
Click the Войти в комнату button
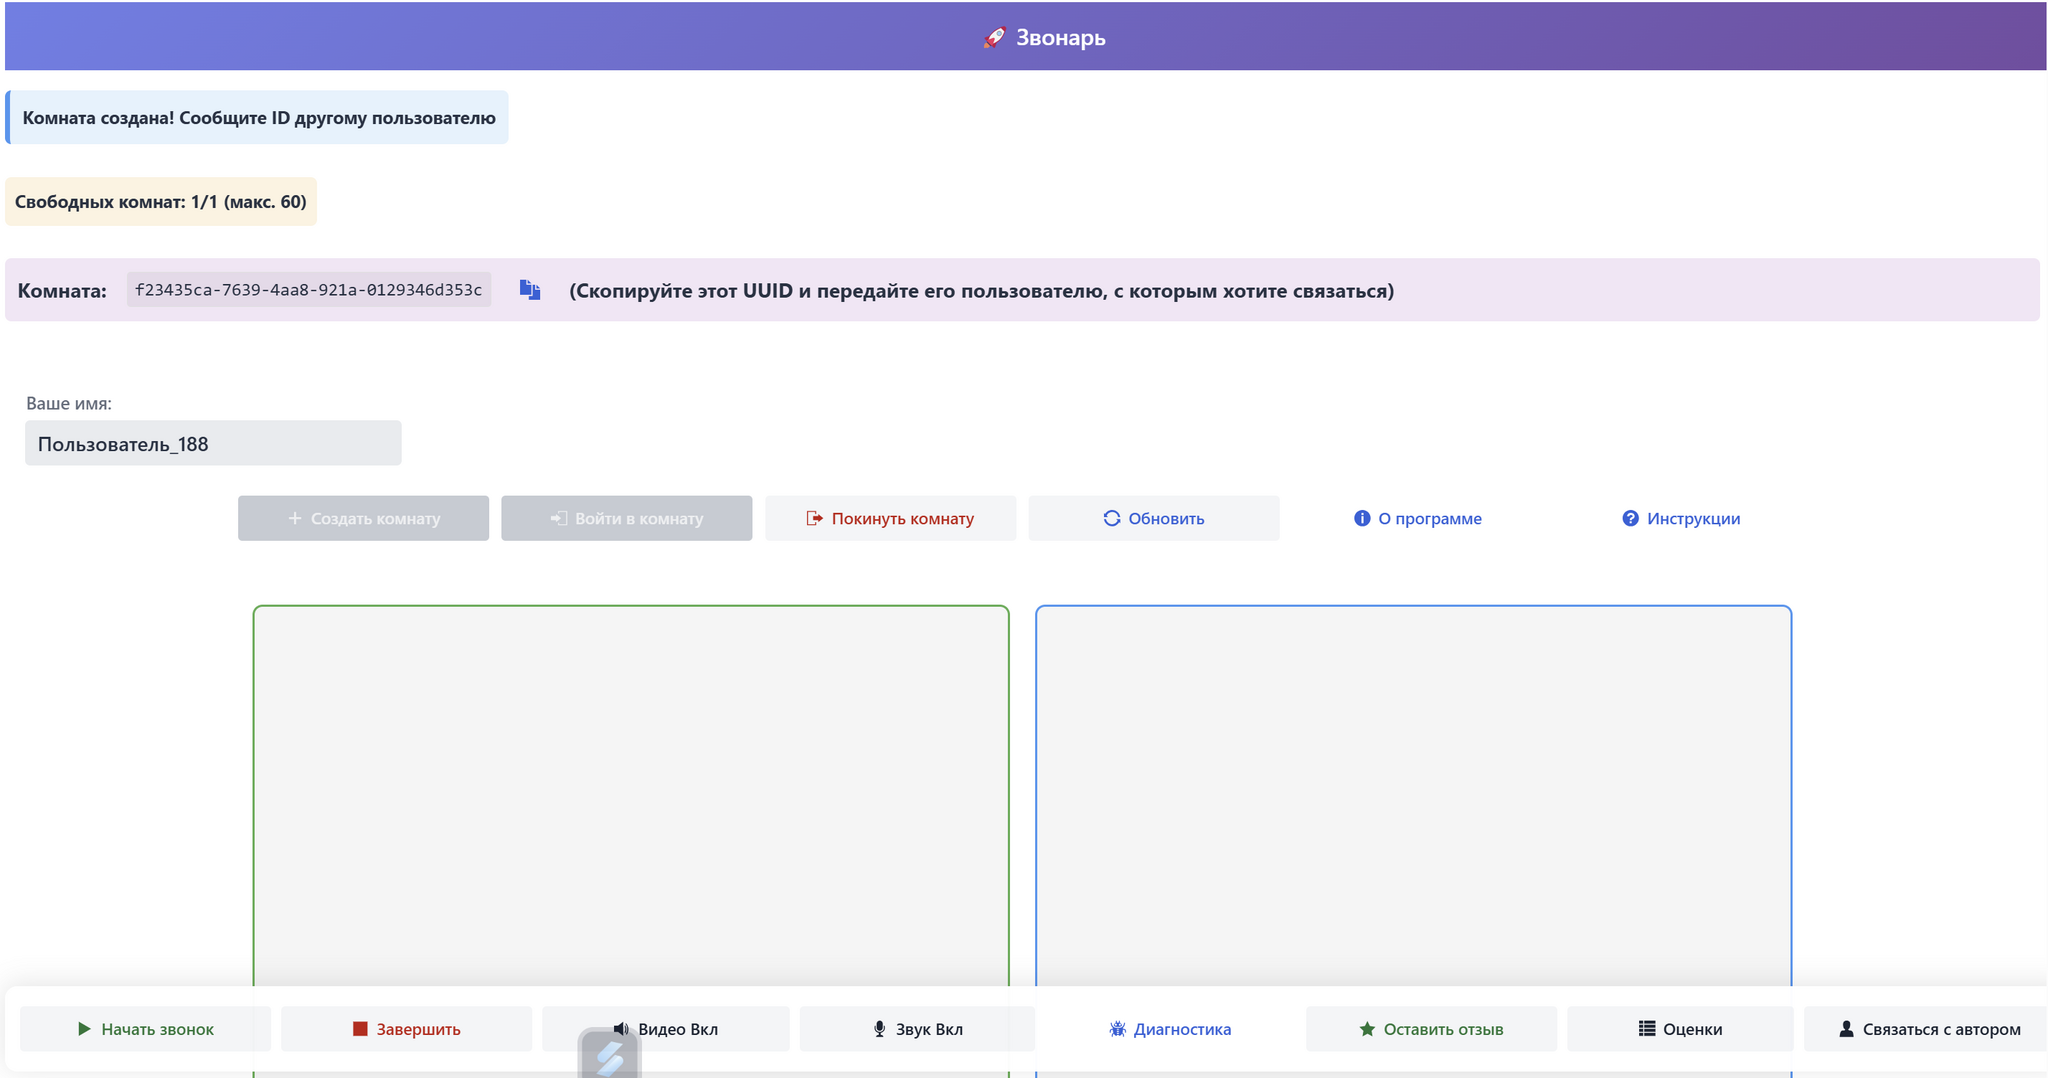pos(627,518)
